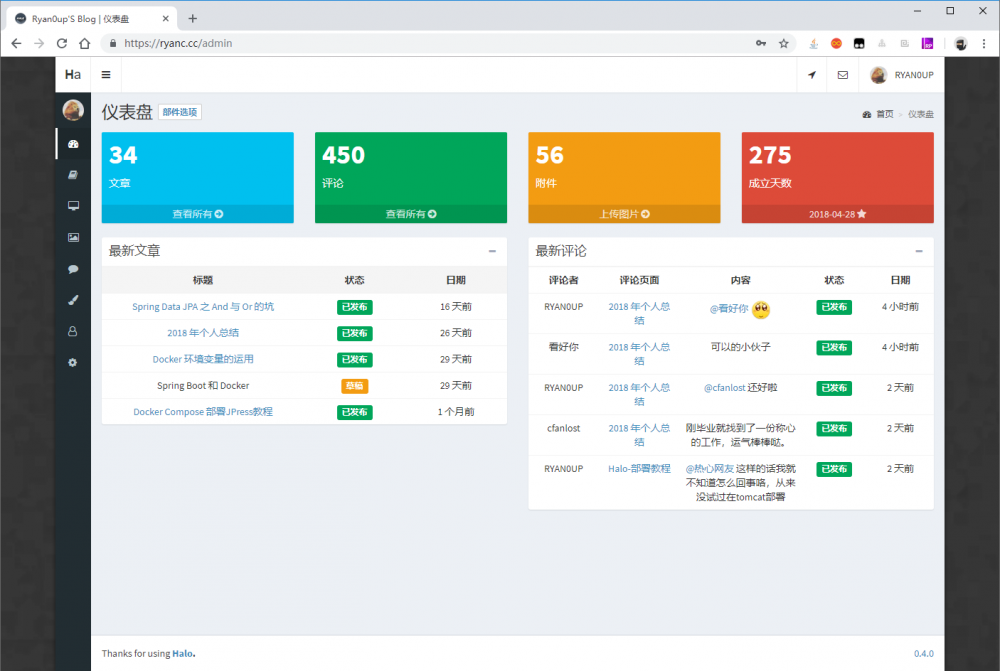Open the Comments speech-bubble icon
This screenshot has width=1000, height=671.
click(72, 268)
